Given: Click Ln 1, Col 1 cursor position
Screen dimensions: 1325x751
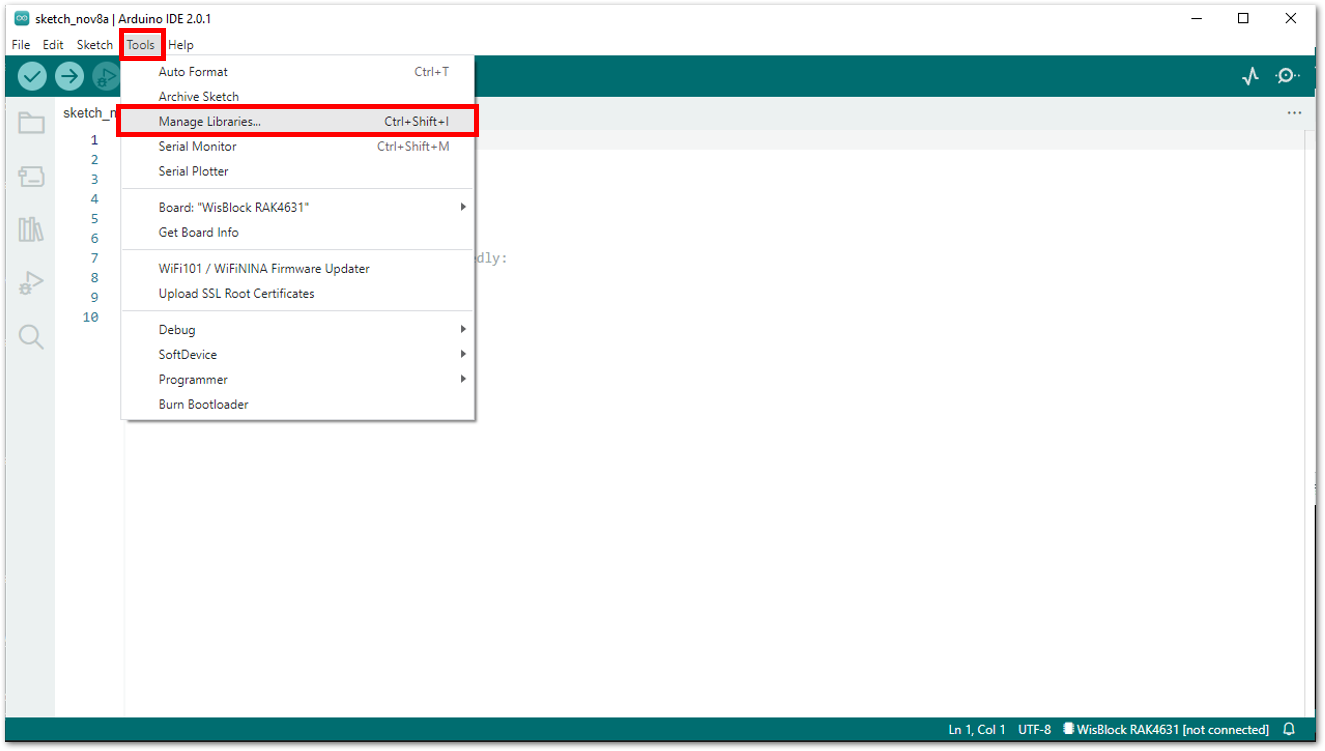Looking at the screenshot, I should [977, 729].
